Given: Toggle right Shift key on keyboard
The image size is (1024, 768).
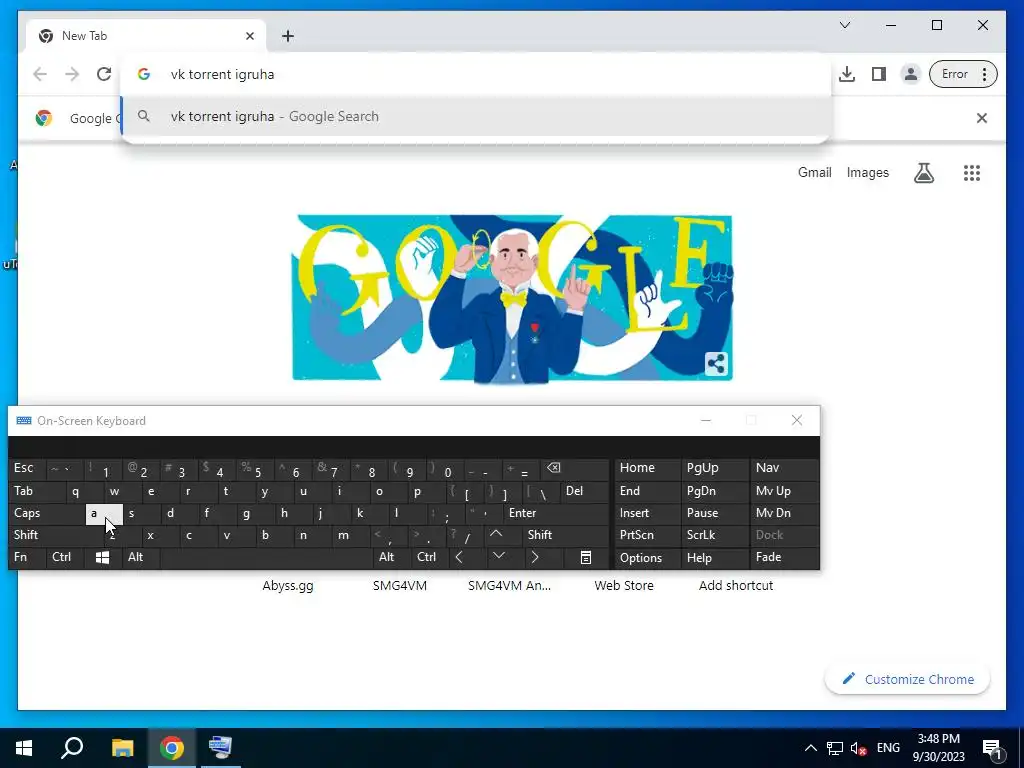Looking at the screenshot, I should tap(564, 535).
